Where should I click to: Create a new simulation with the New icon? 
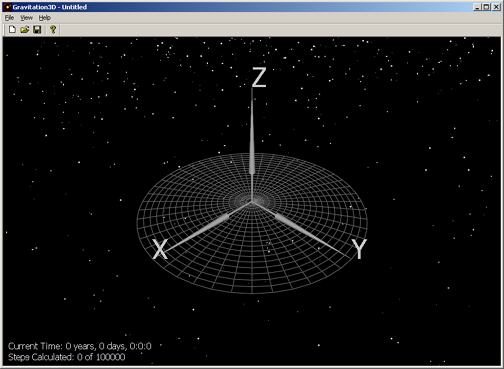(12, 30)
